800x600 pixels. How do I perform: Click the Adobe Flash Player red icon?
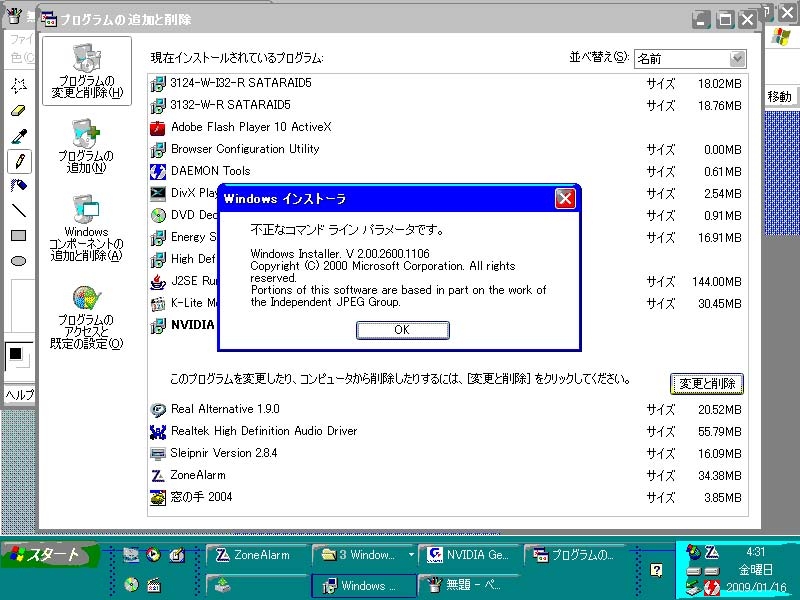[158, 128]
